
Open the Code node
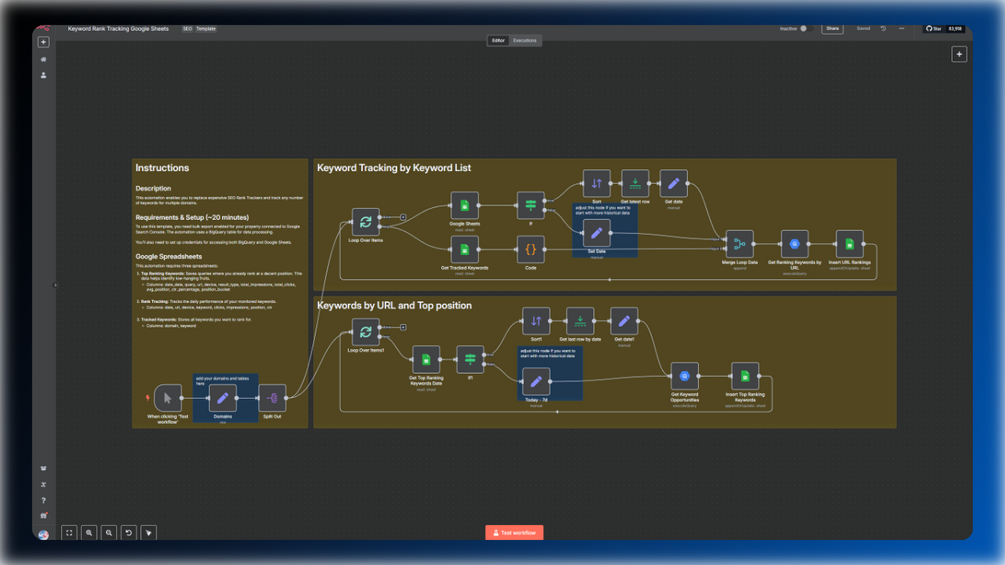(531, 250)
